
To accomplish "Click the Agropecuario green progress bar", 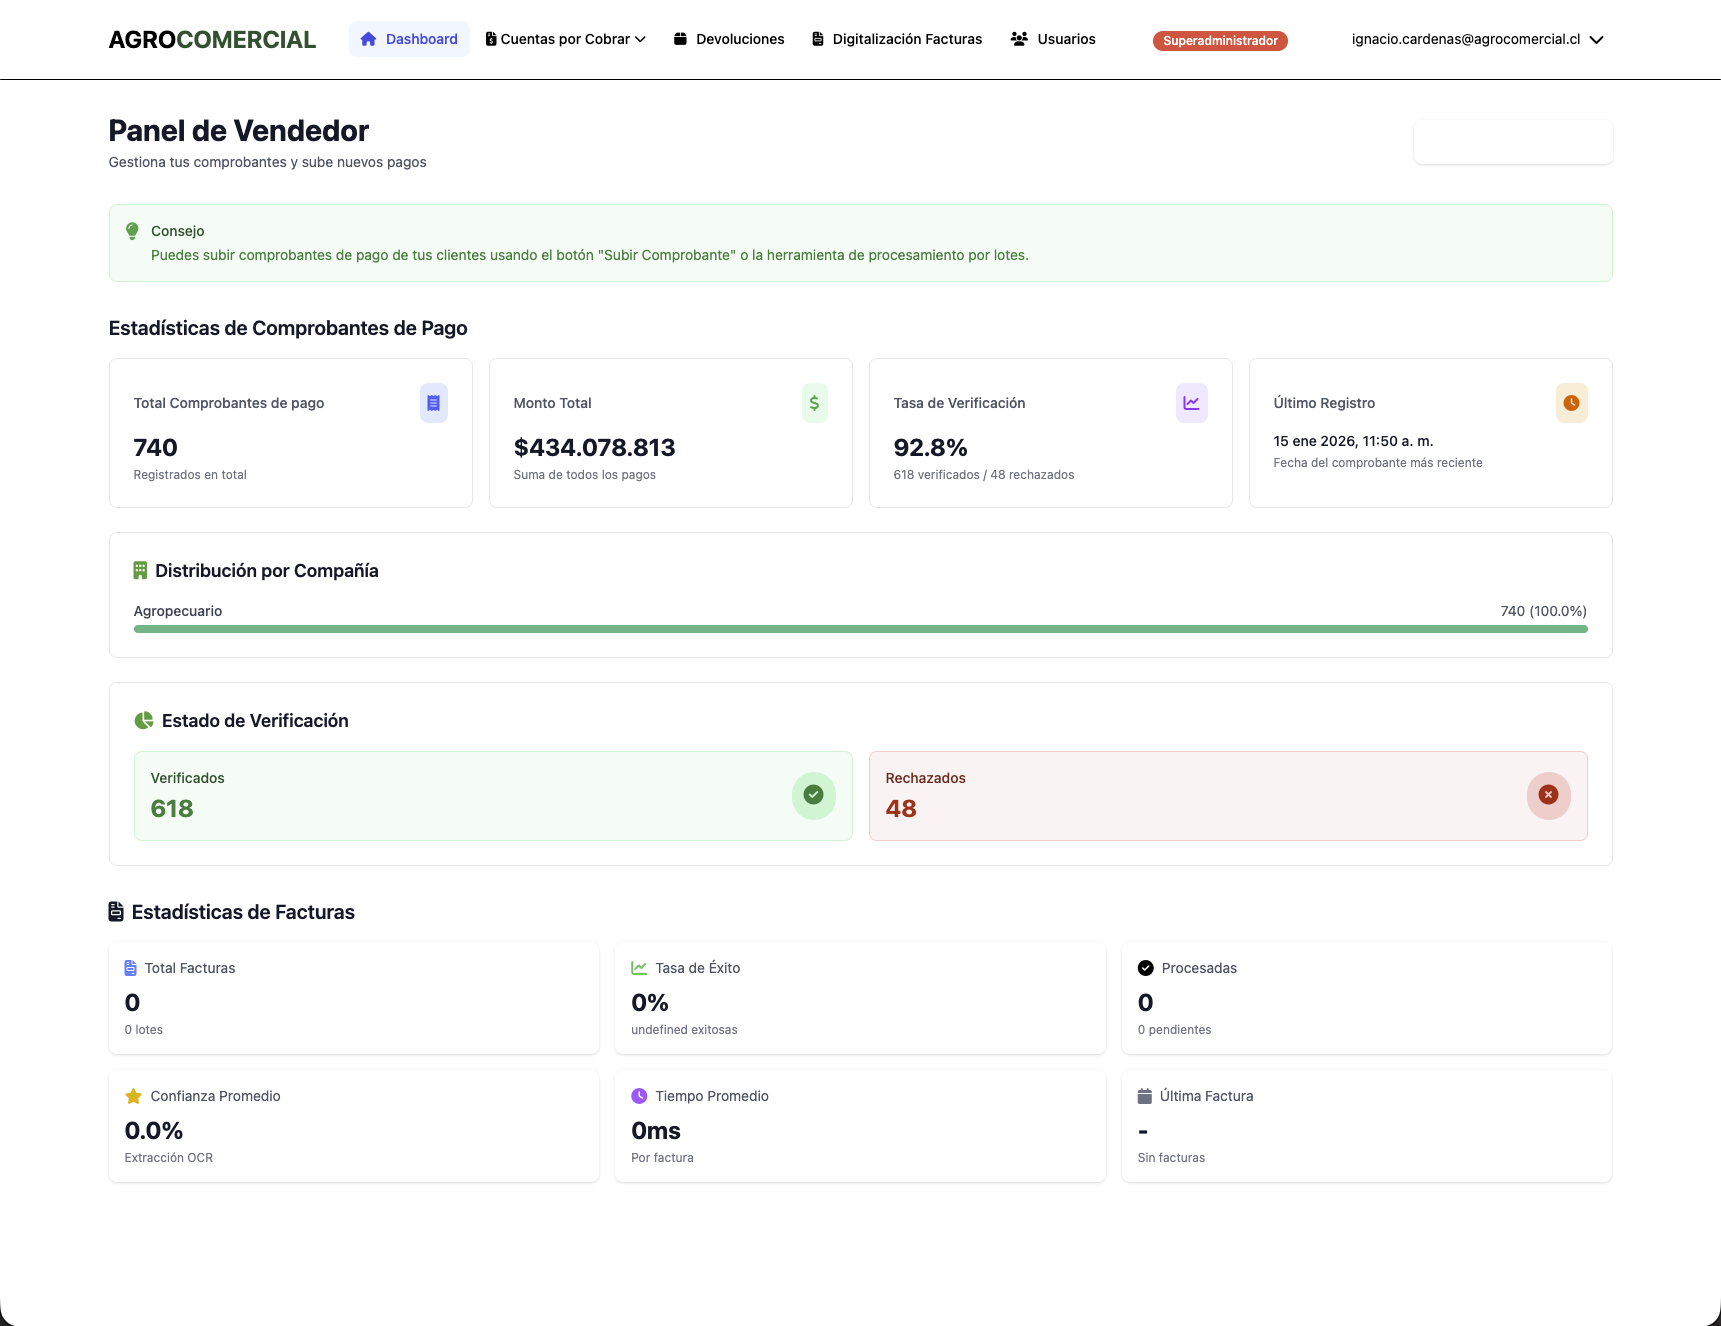I will [860, 629].
